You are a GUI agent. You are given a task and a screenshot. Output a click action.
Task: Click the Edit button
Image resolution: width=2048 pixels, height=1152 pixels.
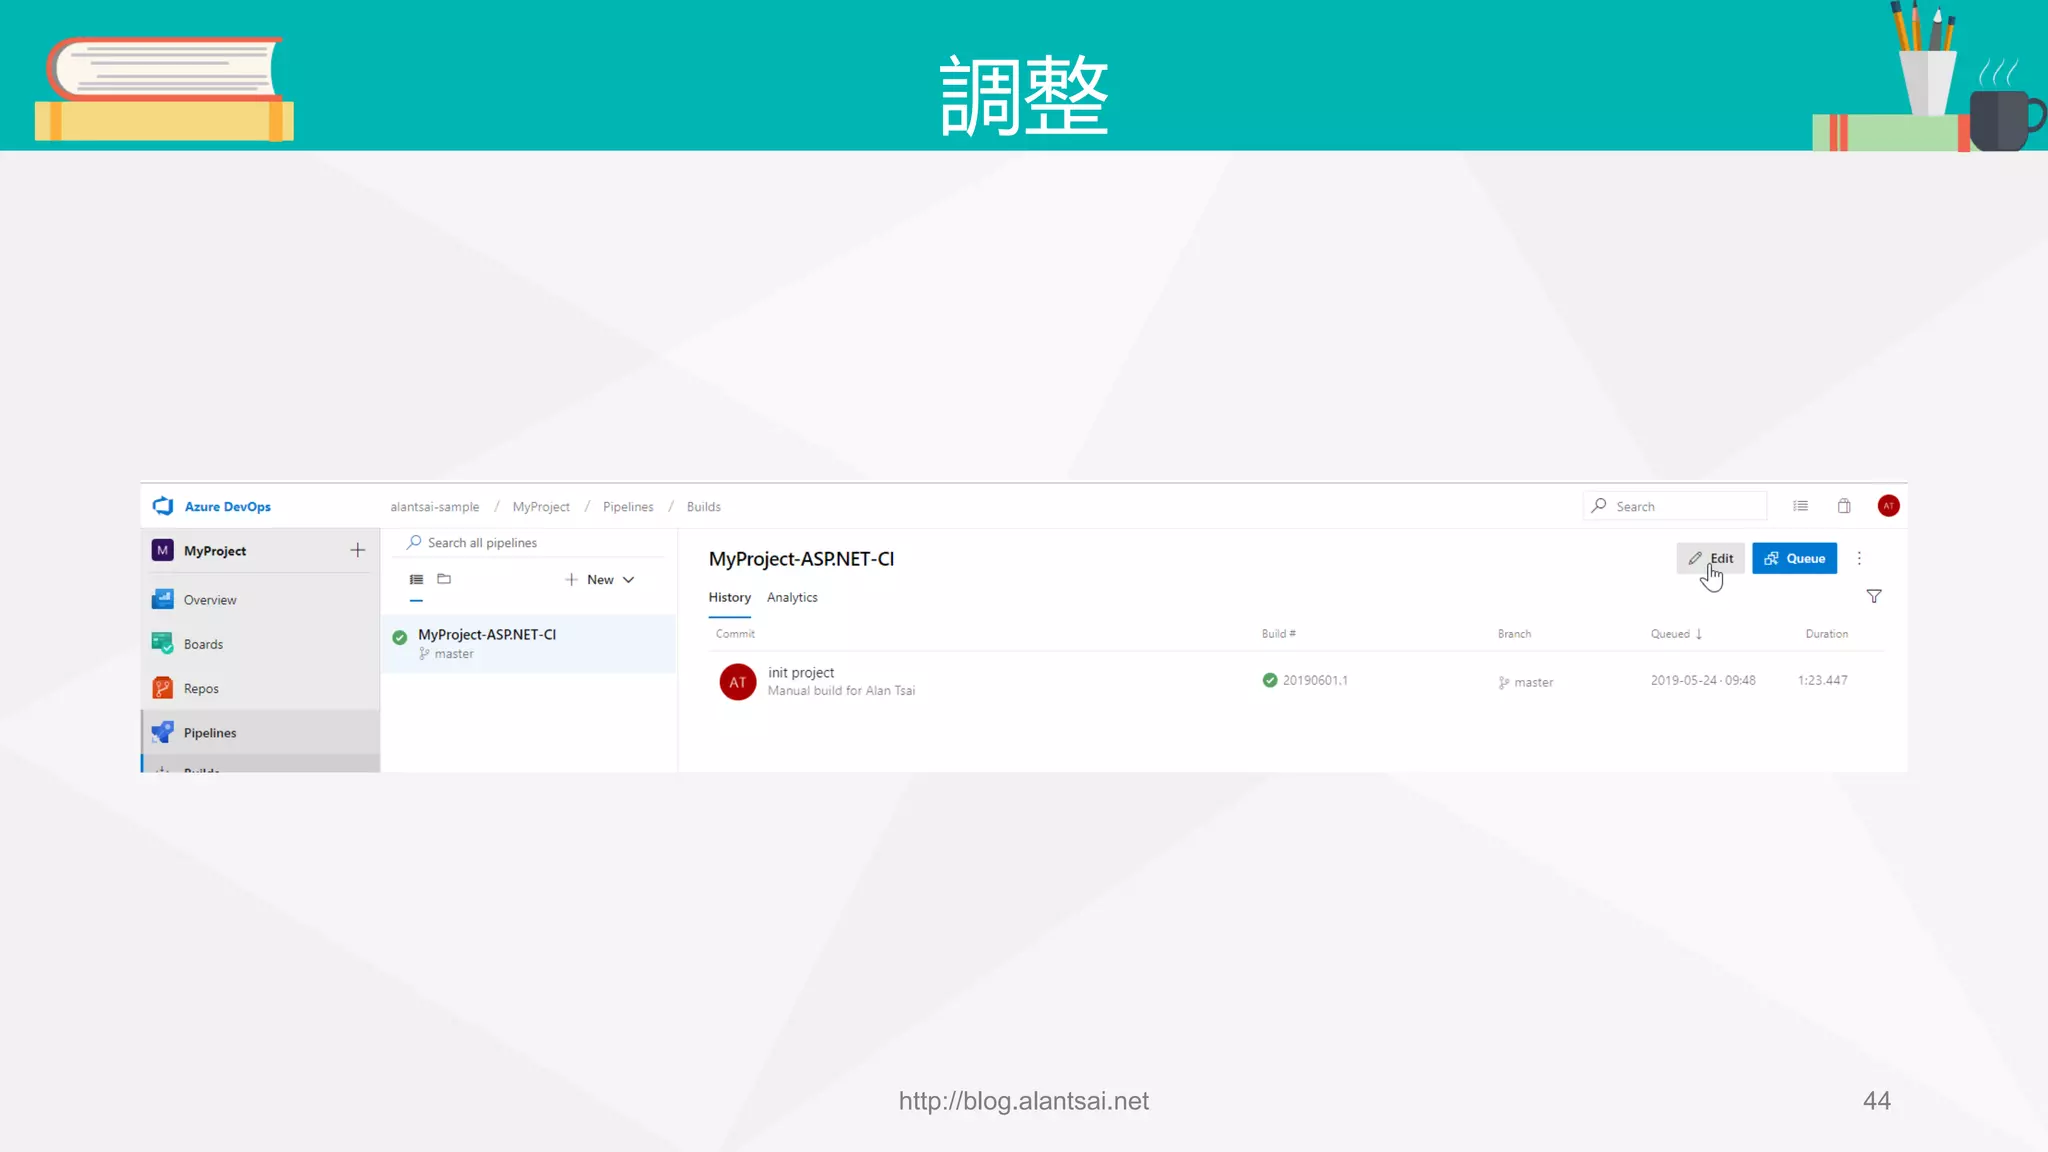click(1711, 558)
